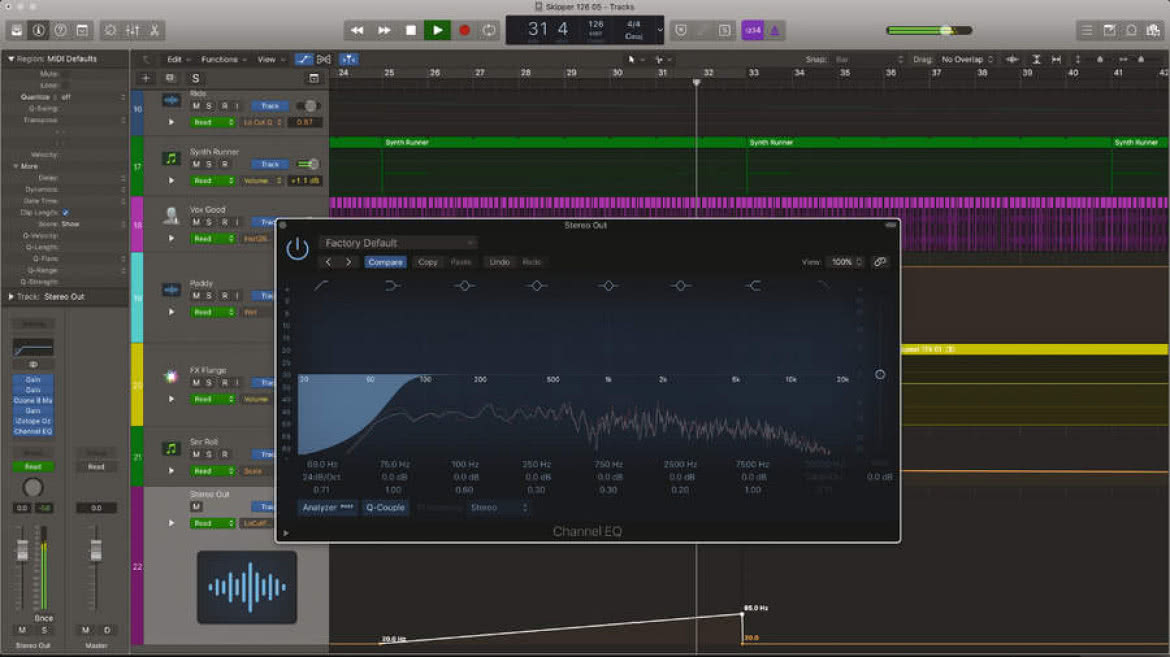Open the Edit menu in Tracks area
The height and width of the screenshot is (657, 1170).
click(x=178, y=60)
